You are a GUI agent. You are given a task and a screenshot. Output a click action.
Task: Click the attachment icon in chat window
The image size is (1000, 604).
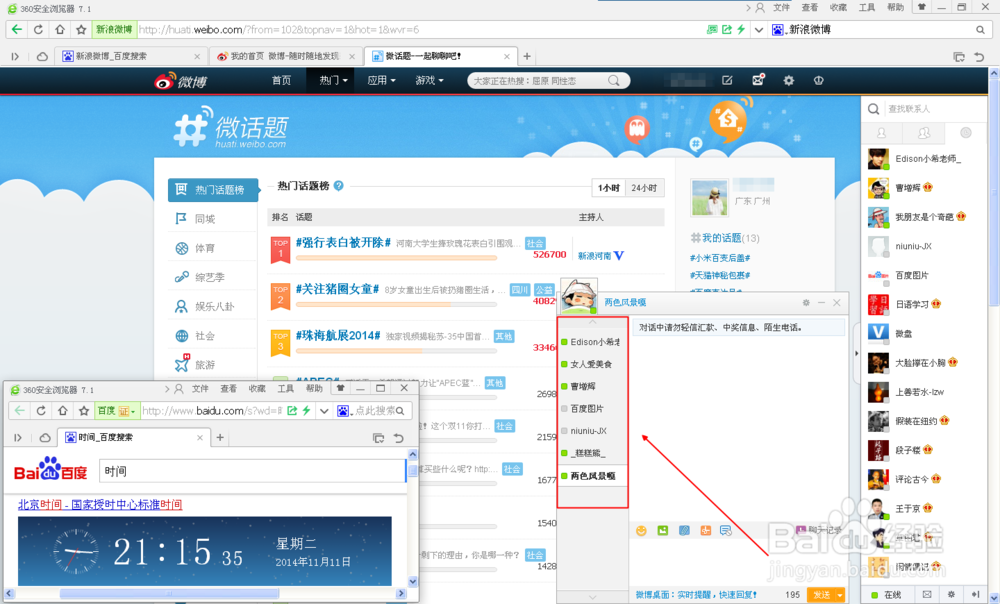(x=685, y=530)
